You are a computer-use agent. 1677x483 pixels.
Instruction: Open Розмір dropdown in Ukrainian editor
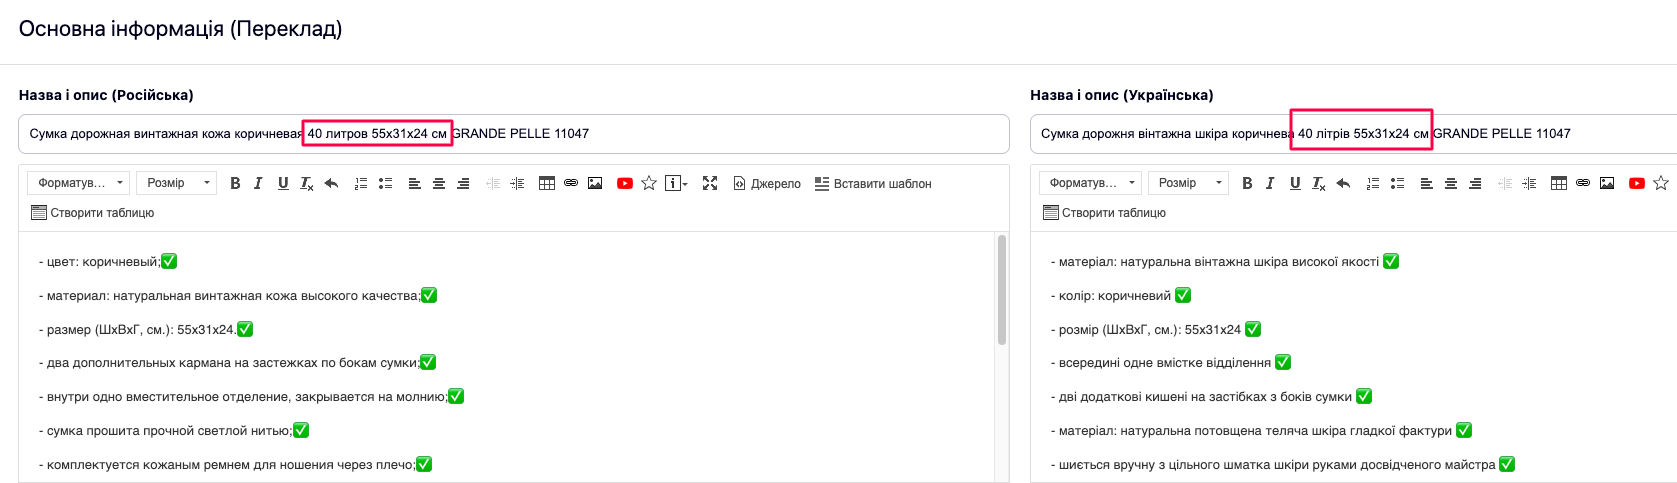[x=1189, y=183]
